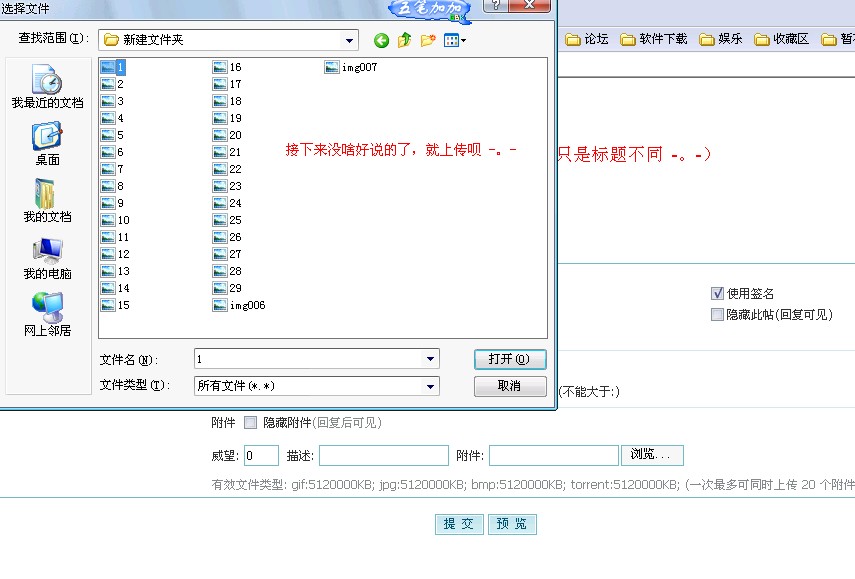The height and width of the screenshot is (579, 855).
Task: Open My Computer in the sidebar
Action: pos(47,258)
